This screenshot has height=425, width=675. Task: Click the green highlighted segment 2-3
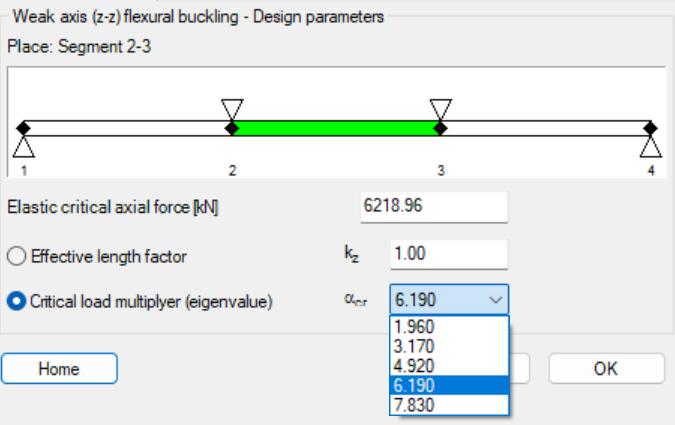click(x=335, y=128)
